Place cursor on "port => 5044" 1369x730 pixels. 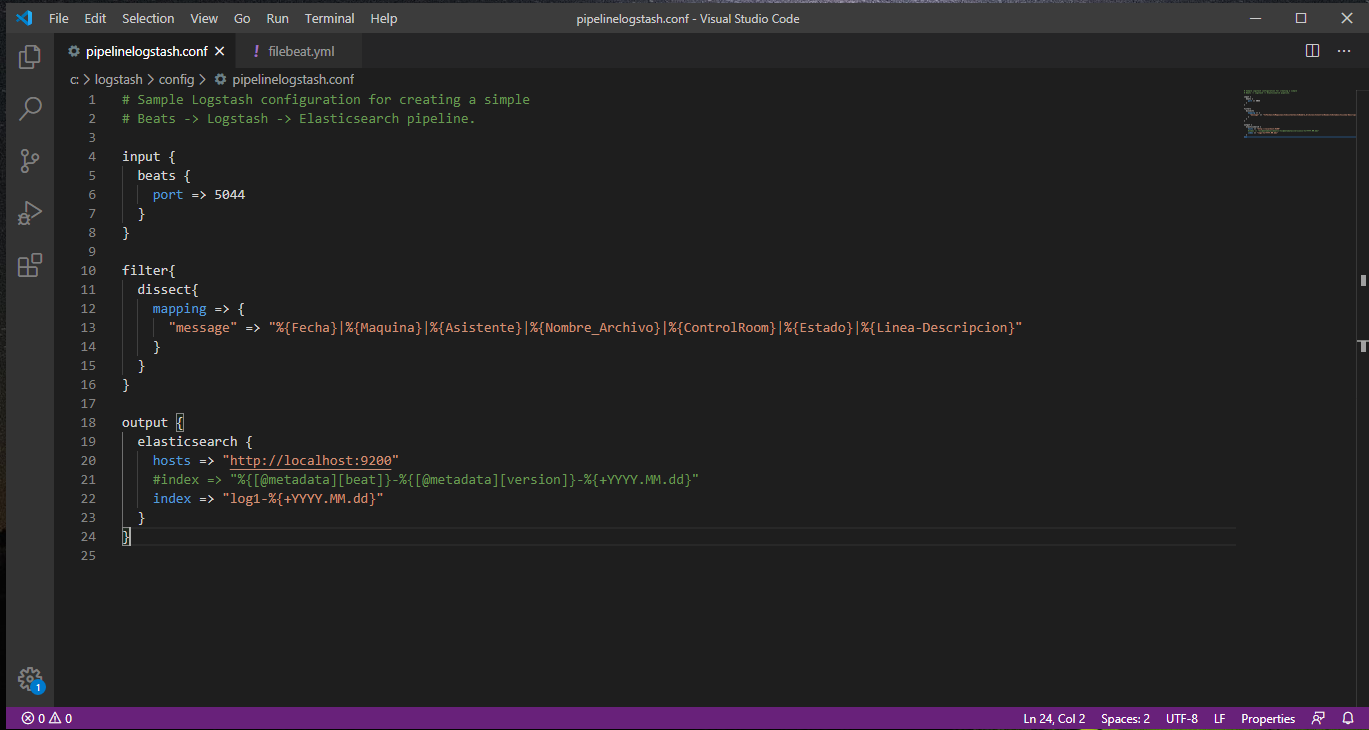[199, 195]
